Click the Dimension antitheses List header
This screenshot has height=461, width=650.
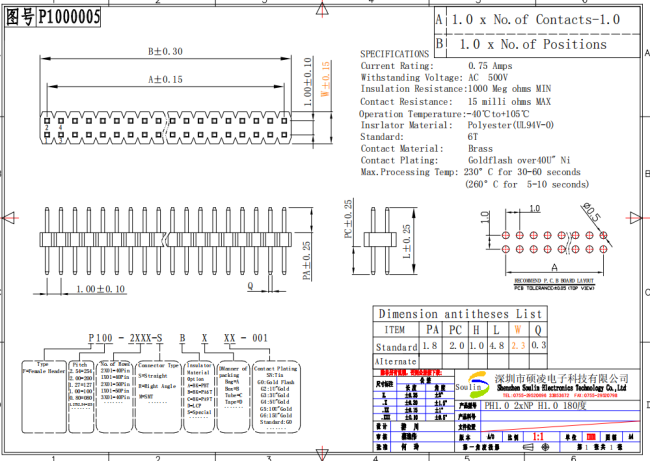tap(459, 313)
